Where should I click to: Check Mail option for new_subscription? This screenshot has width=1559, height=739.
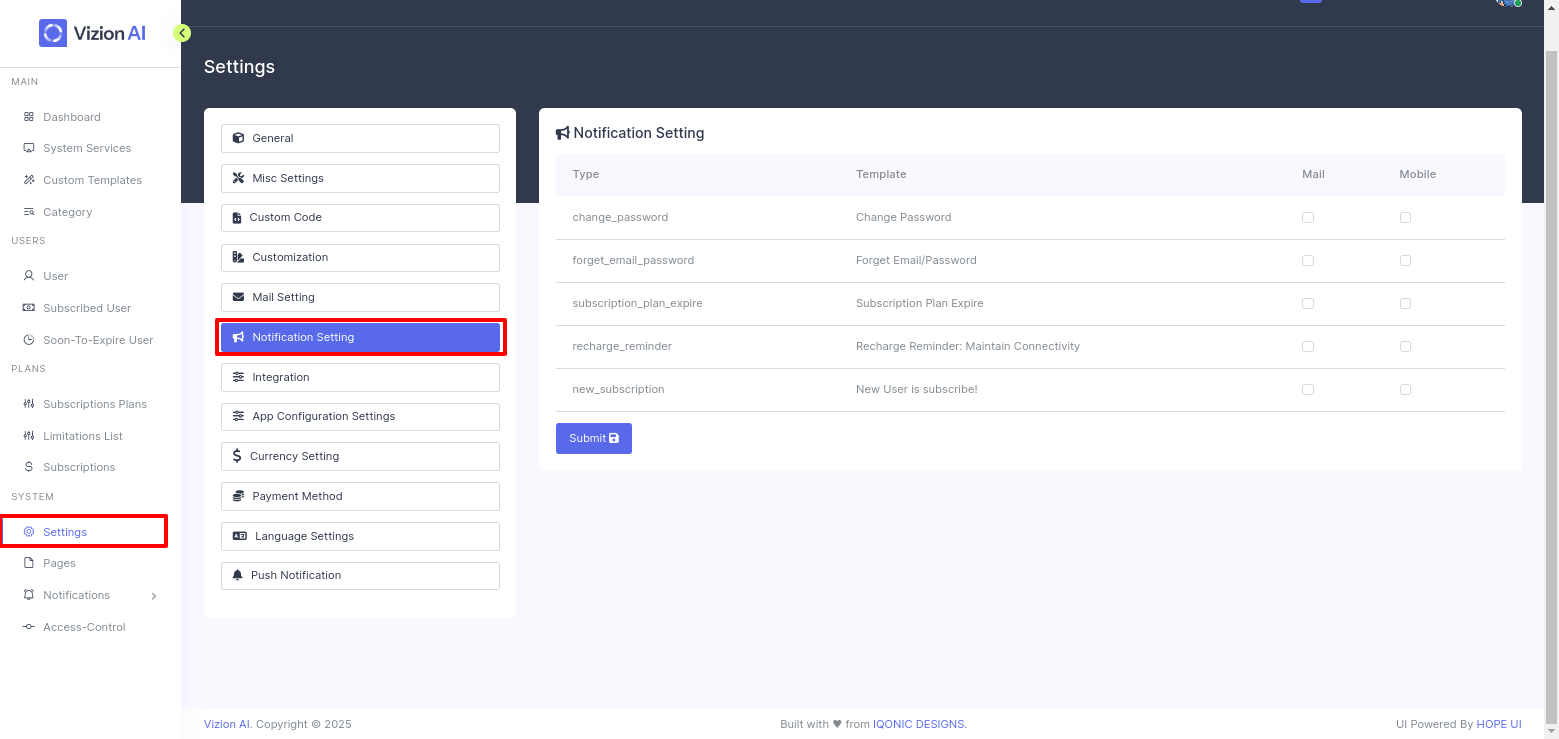click(1308, 389)
